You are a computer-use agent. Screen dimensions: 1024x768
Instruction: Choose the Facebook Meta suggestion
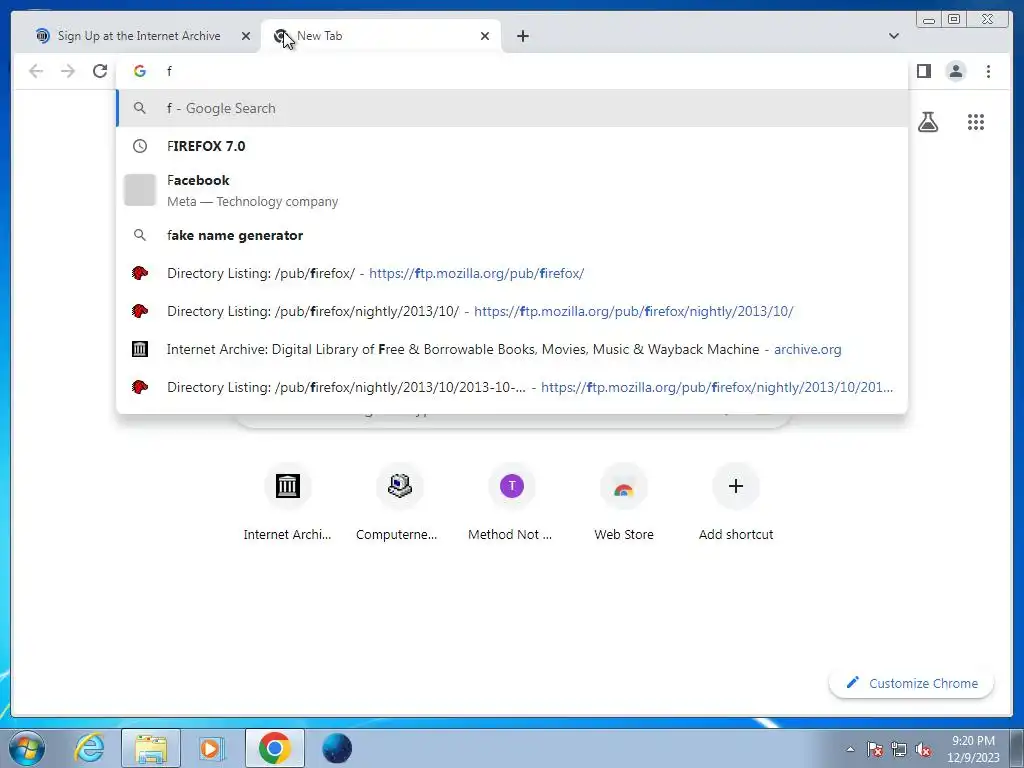[512, 191]
